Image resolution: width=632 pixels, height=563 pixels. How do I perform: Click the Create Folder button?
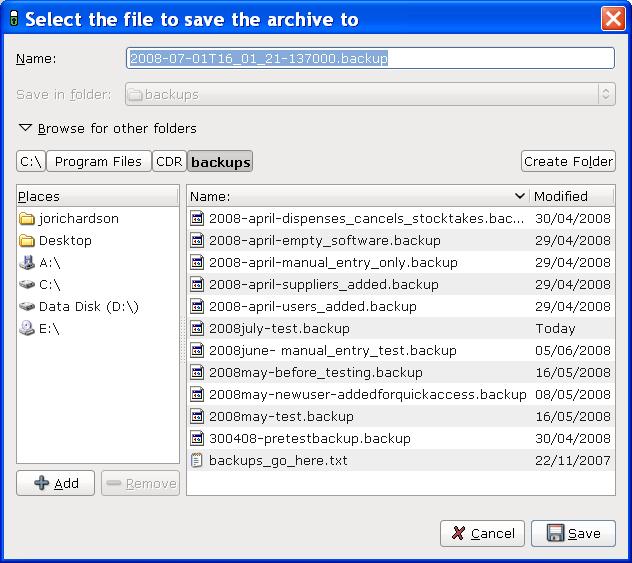pos(568,161)
